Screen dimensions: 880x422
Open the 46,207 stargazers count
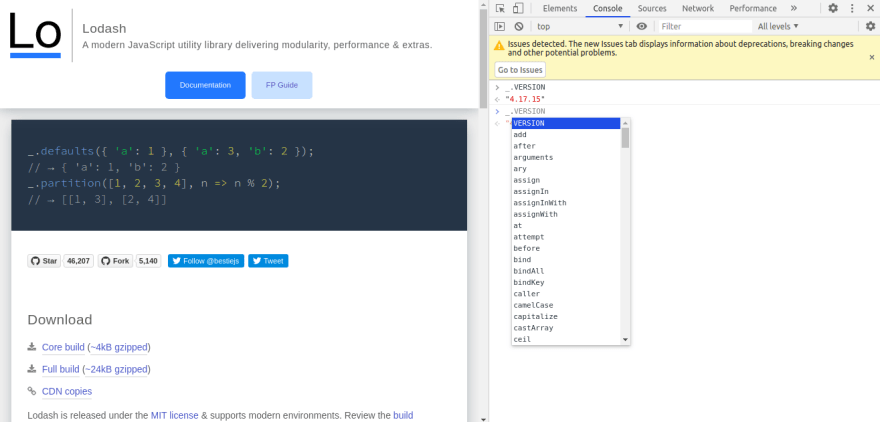(x=79, y=261)
